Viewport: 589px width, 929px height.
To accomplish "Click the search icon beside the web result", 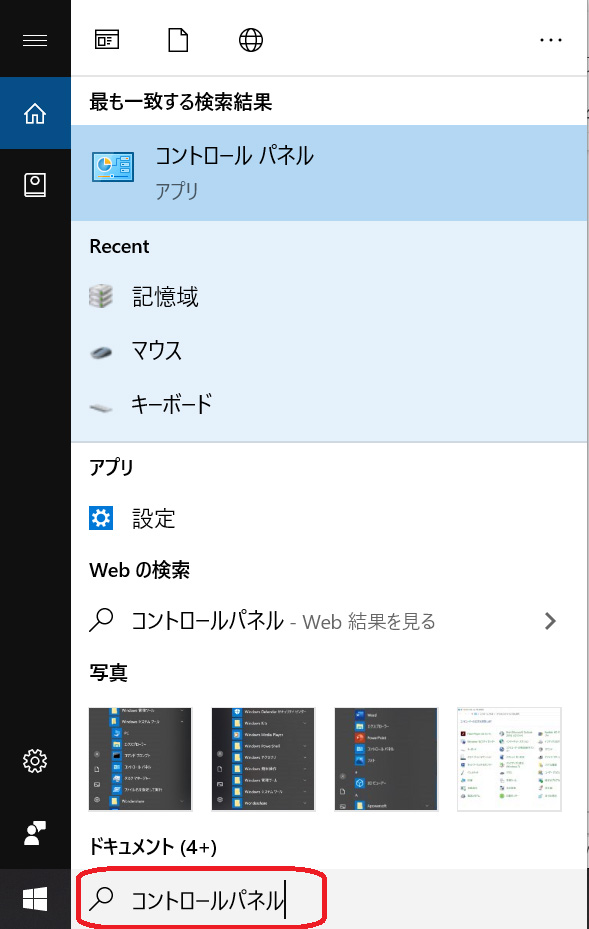I will [x=101, y=620].
